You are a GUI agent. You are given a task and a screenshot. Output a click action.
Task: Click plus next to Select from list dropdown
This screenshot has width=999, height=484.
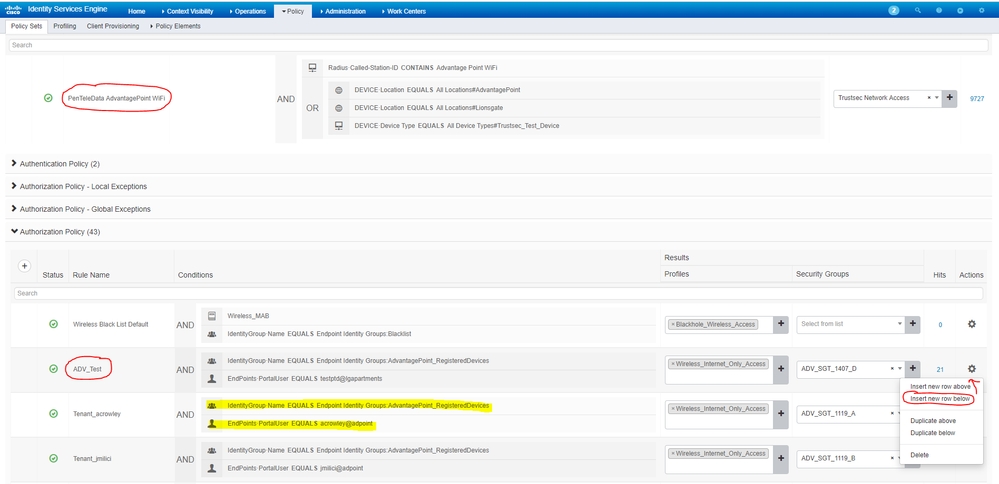point(914,324)
